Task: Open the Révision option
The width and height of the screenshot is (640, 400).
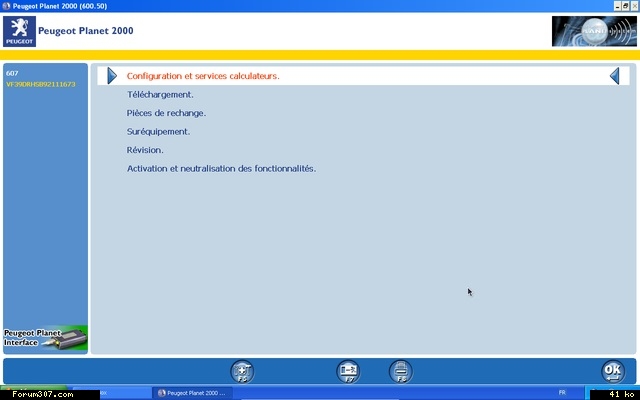Action: click(145, 150)
